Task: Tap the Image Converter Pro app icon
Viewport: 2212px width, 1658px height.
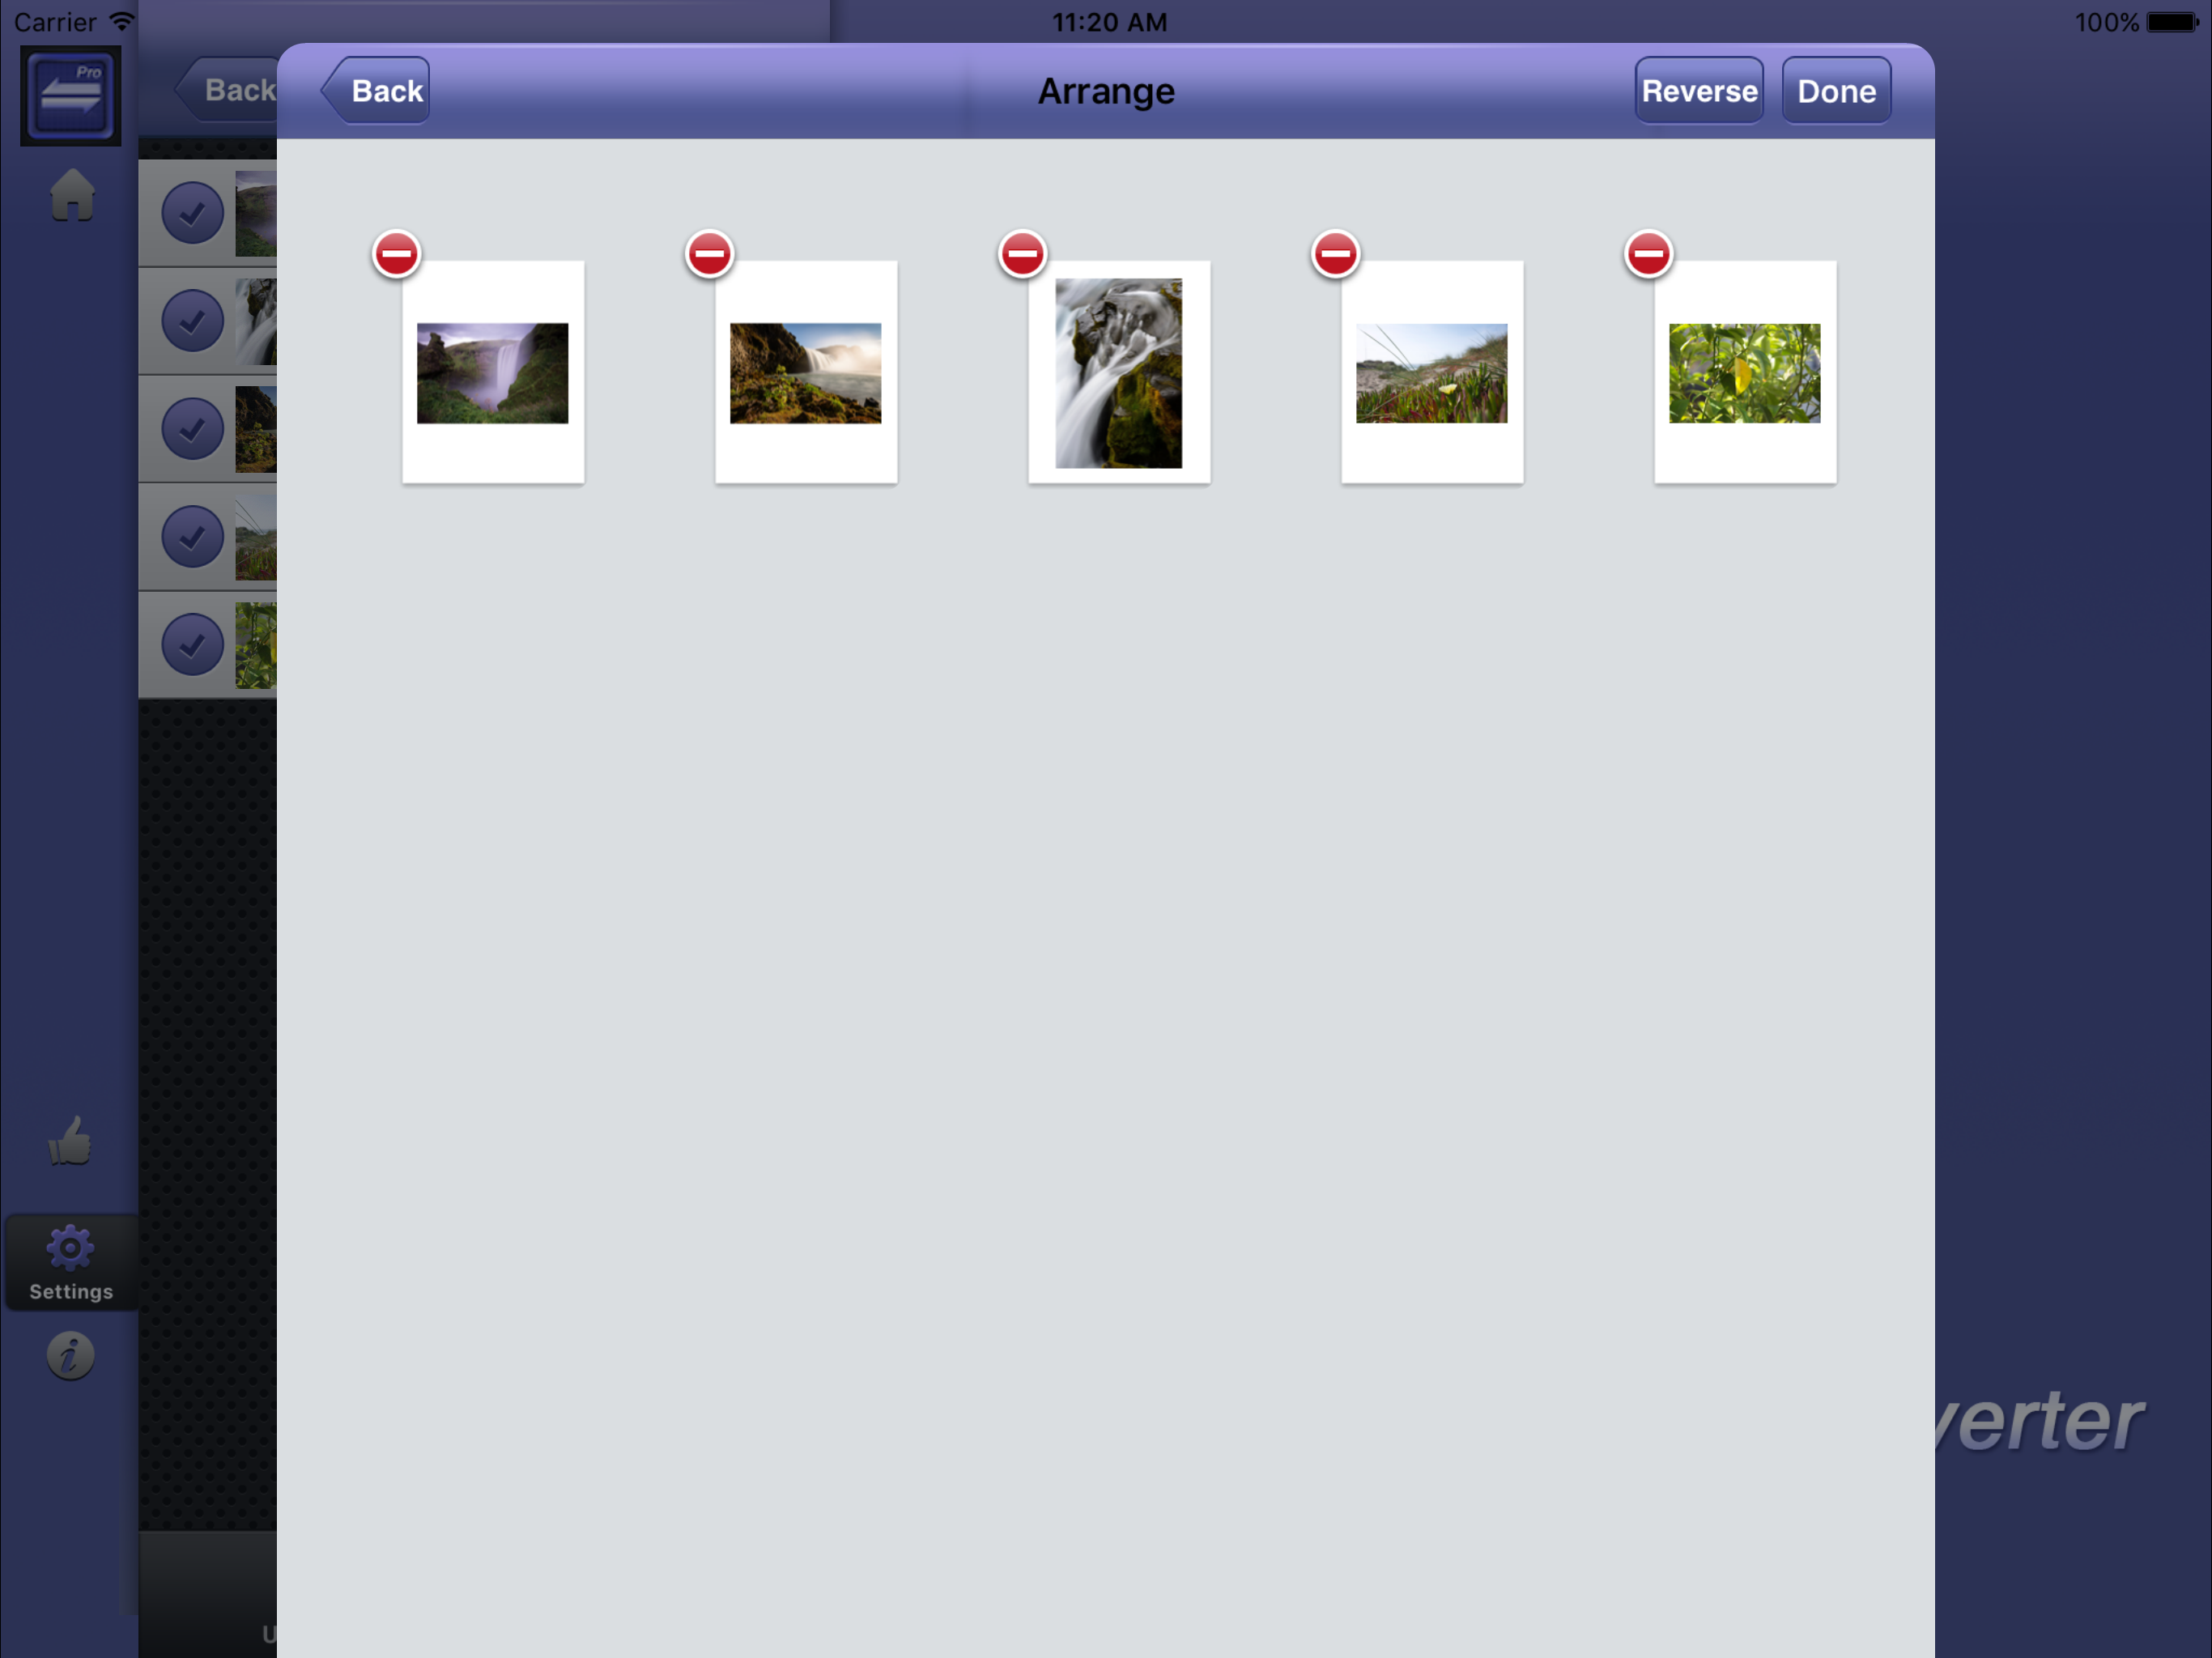Action: pyautogui.click(x=70, y=95)
